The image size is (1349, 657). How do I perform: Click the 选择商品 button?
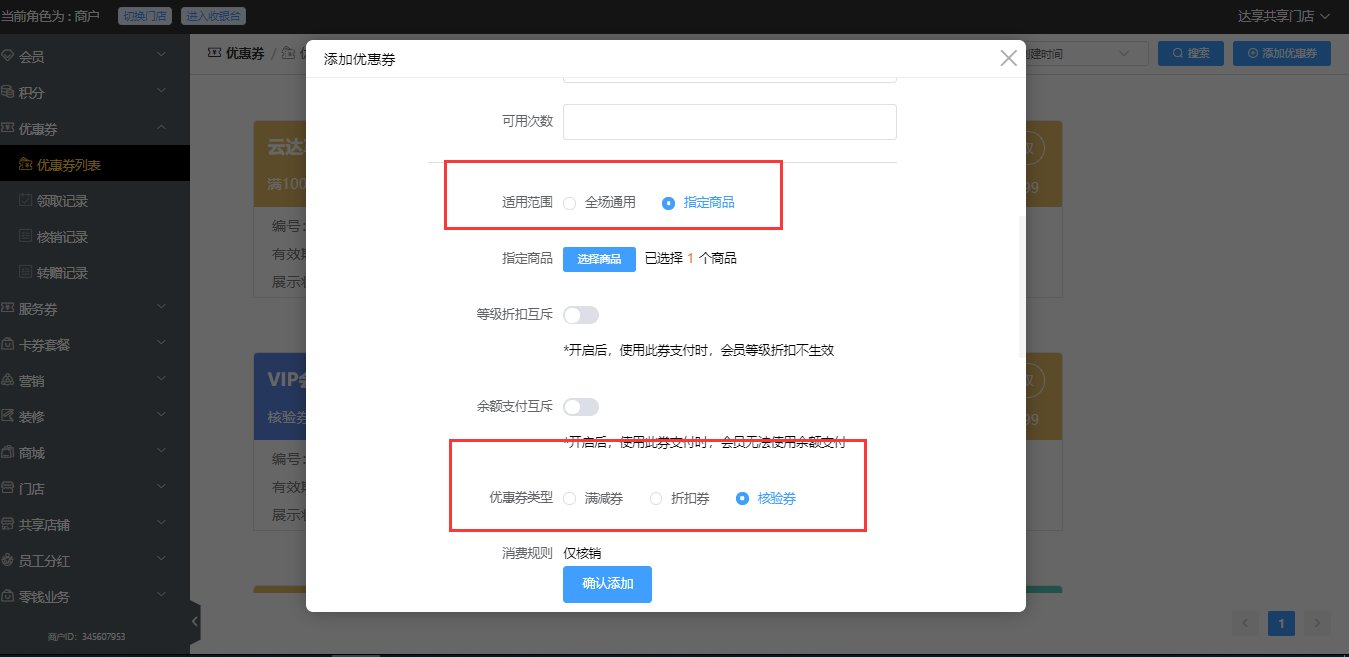(599, 259)
